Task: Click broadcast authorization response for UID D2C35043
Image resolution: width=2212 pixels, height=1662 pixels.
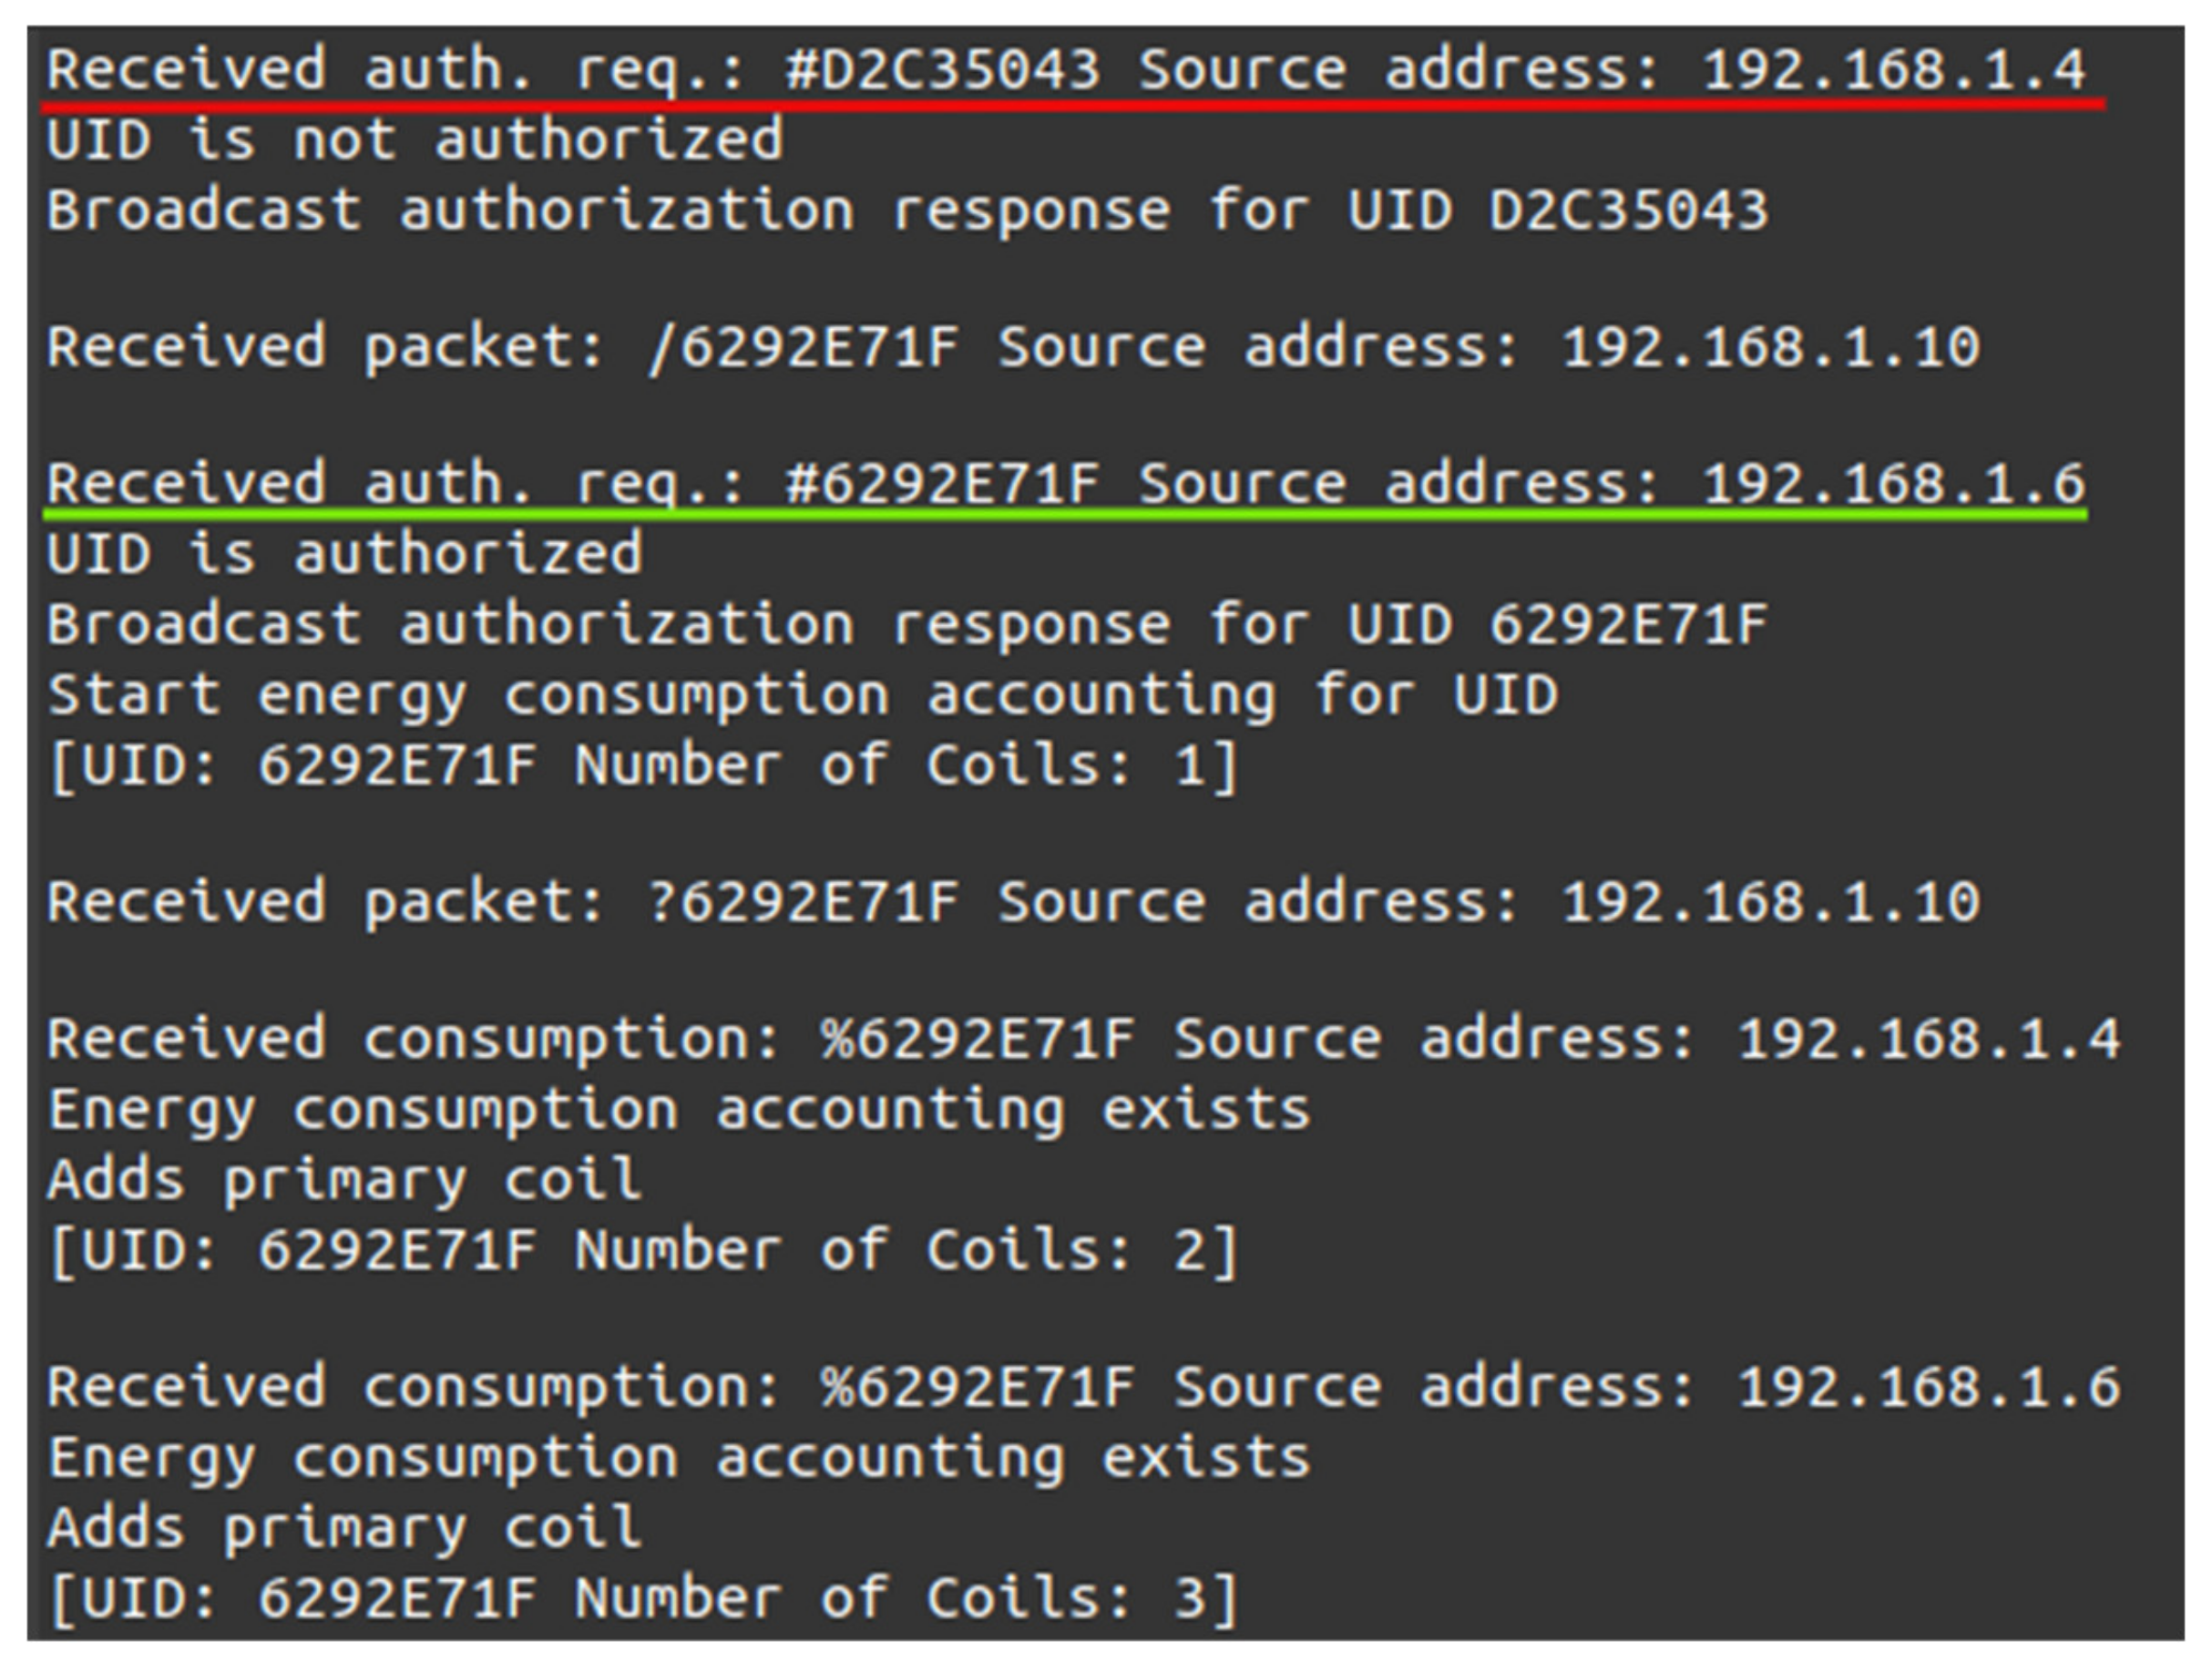Action: (907, 210)
